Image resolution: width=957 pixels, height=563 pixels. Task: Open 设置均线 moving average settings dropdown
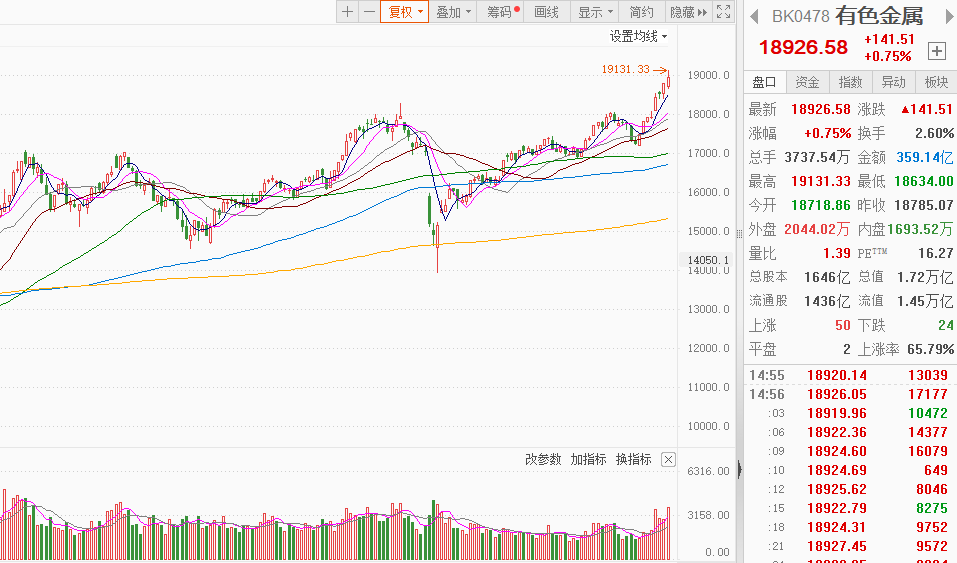coord(639,36)
